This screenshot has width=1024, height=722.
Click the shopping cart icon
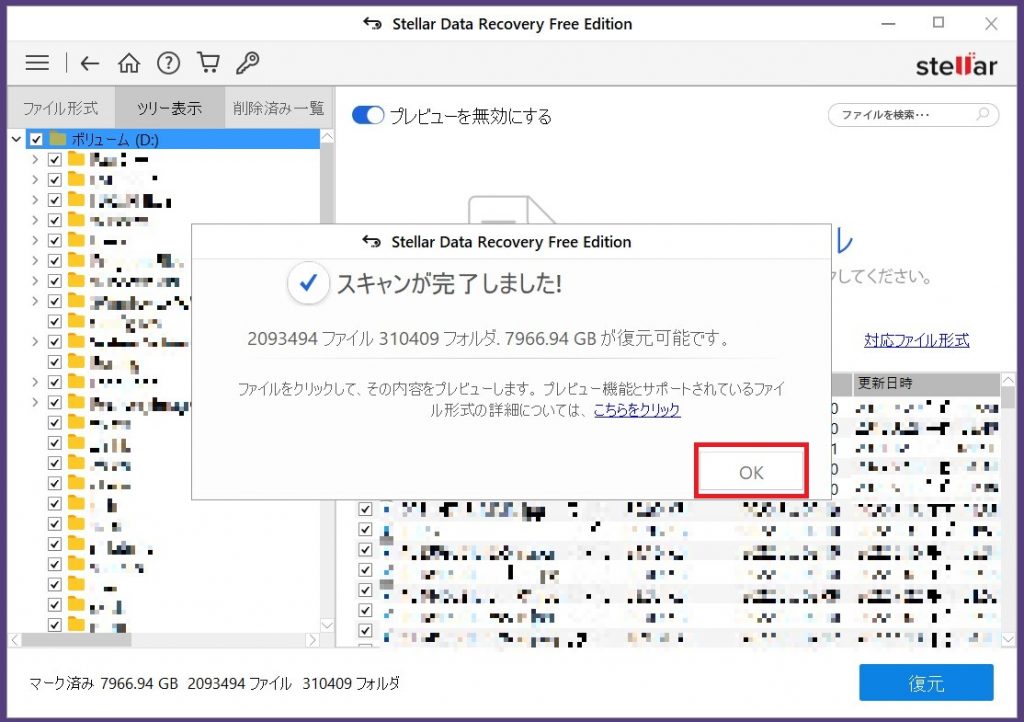(208, 63)
